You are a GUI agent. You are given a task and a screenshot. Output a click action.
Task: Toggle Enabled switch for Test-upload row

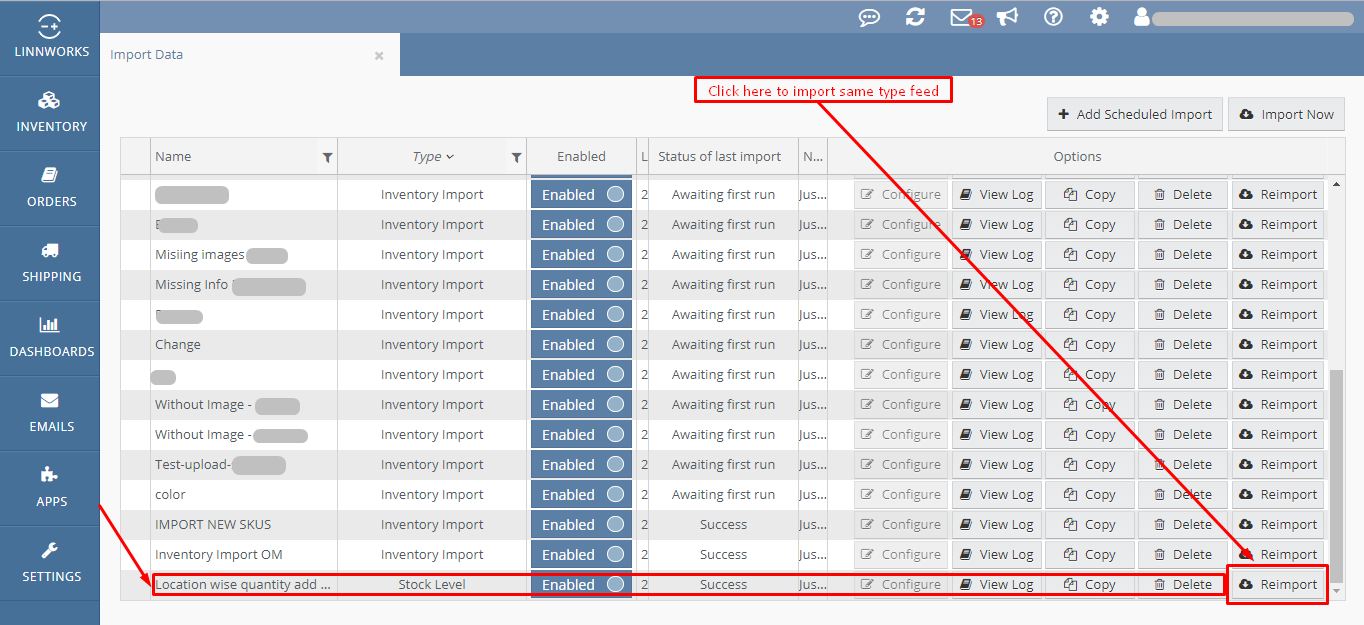[581, 465]
